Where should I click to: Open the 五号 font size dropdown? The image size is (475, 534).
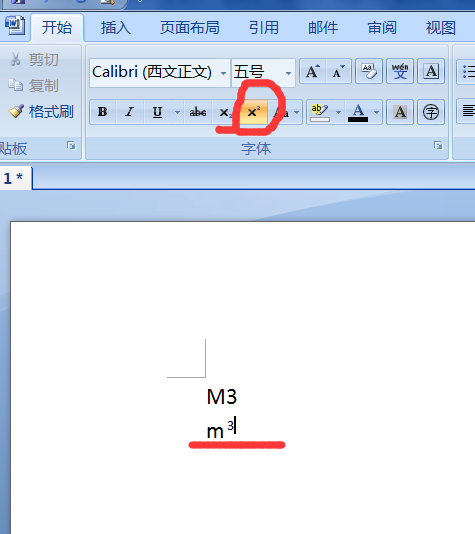pos(288,73)
